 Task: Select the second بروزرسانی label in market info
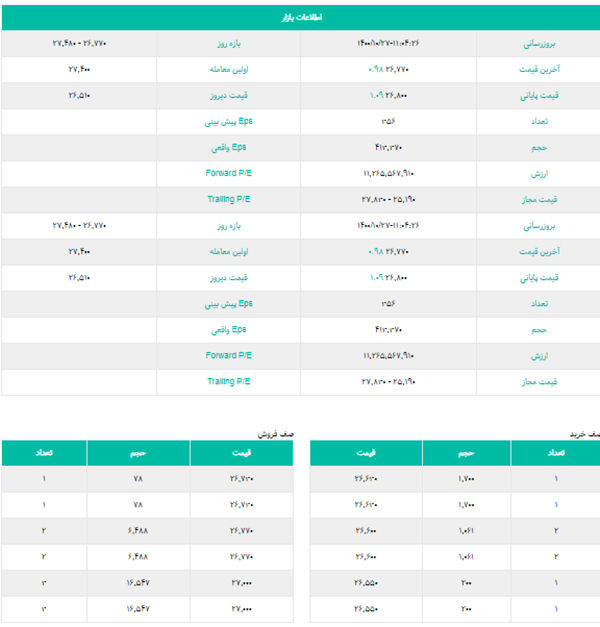pyautogui.click(x=539, y=226)
